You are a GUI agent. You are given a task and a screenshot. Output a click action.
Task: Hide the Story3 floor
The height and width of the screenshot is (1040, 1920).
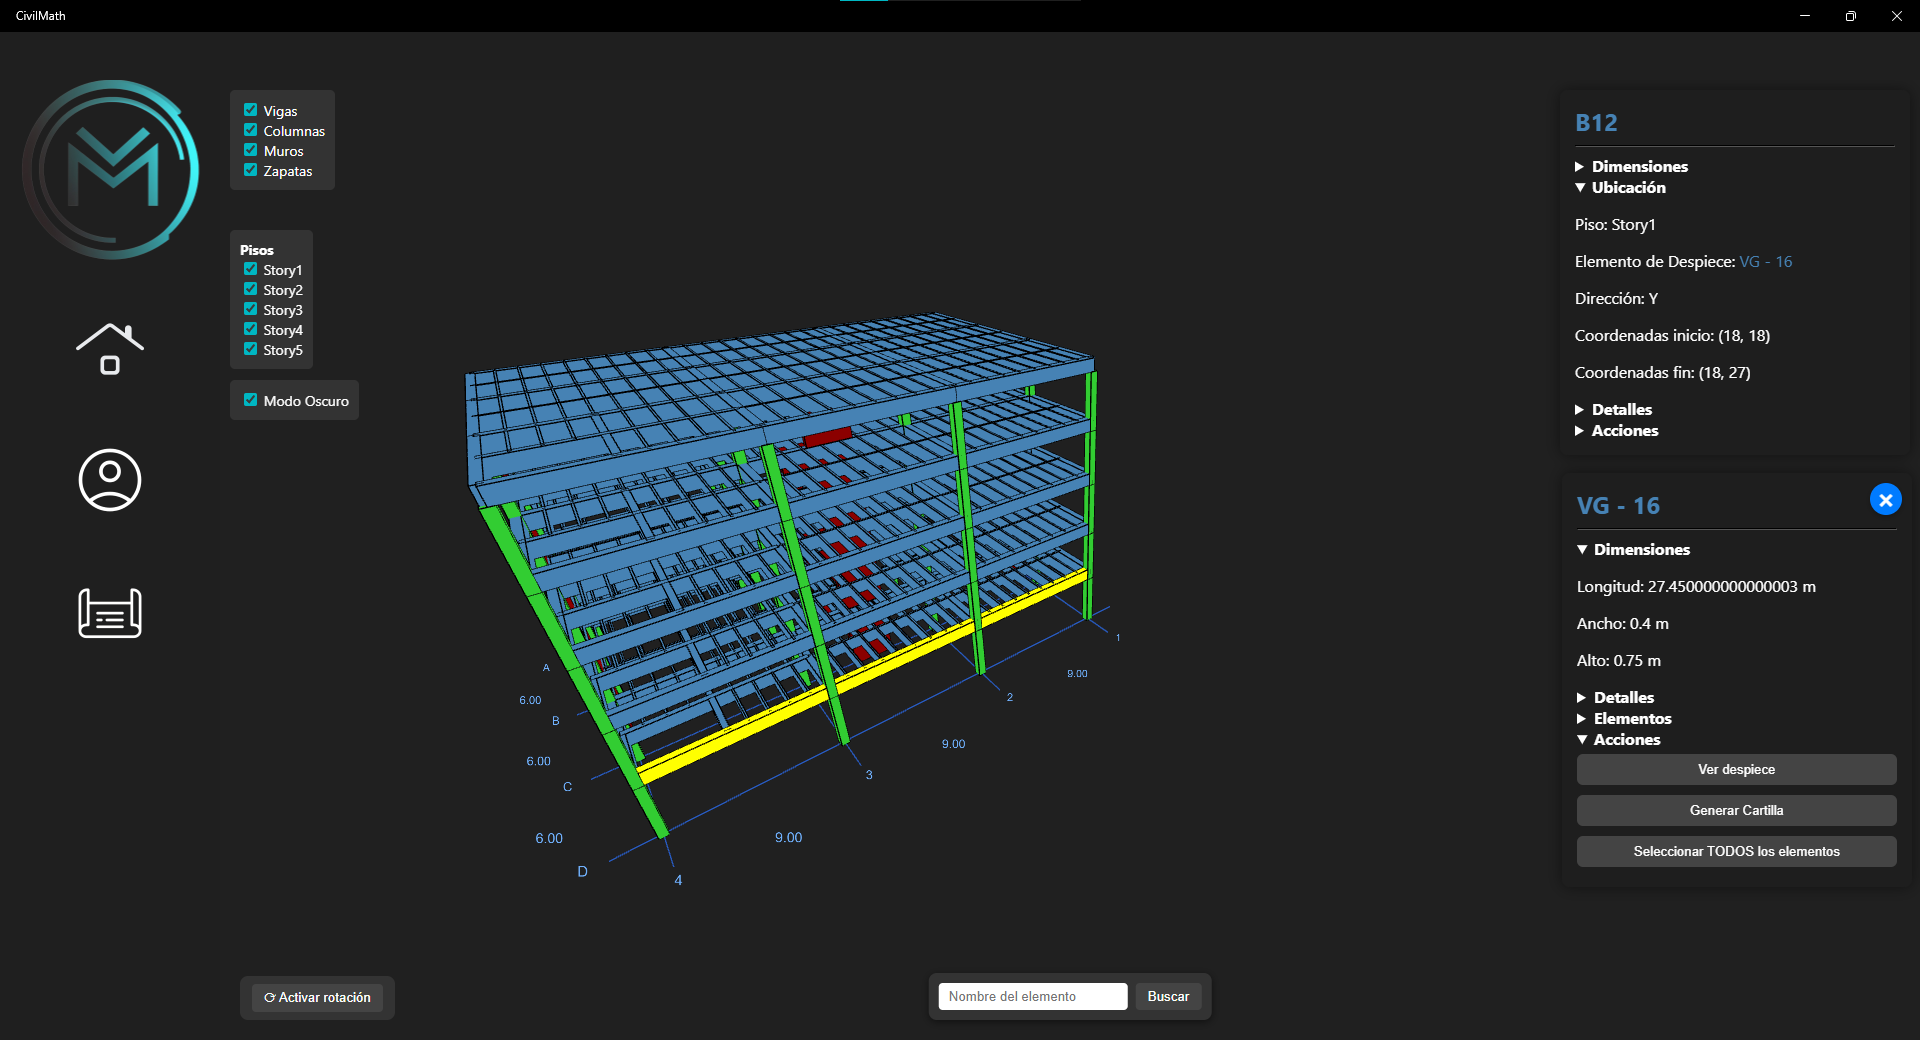tap(251, 309)
